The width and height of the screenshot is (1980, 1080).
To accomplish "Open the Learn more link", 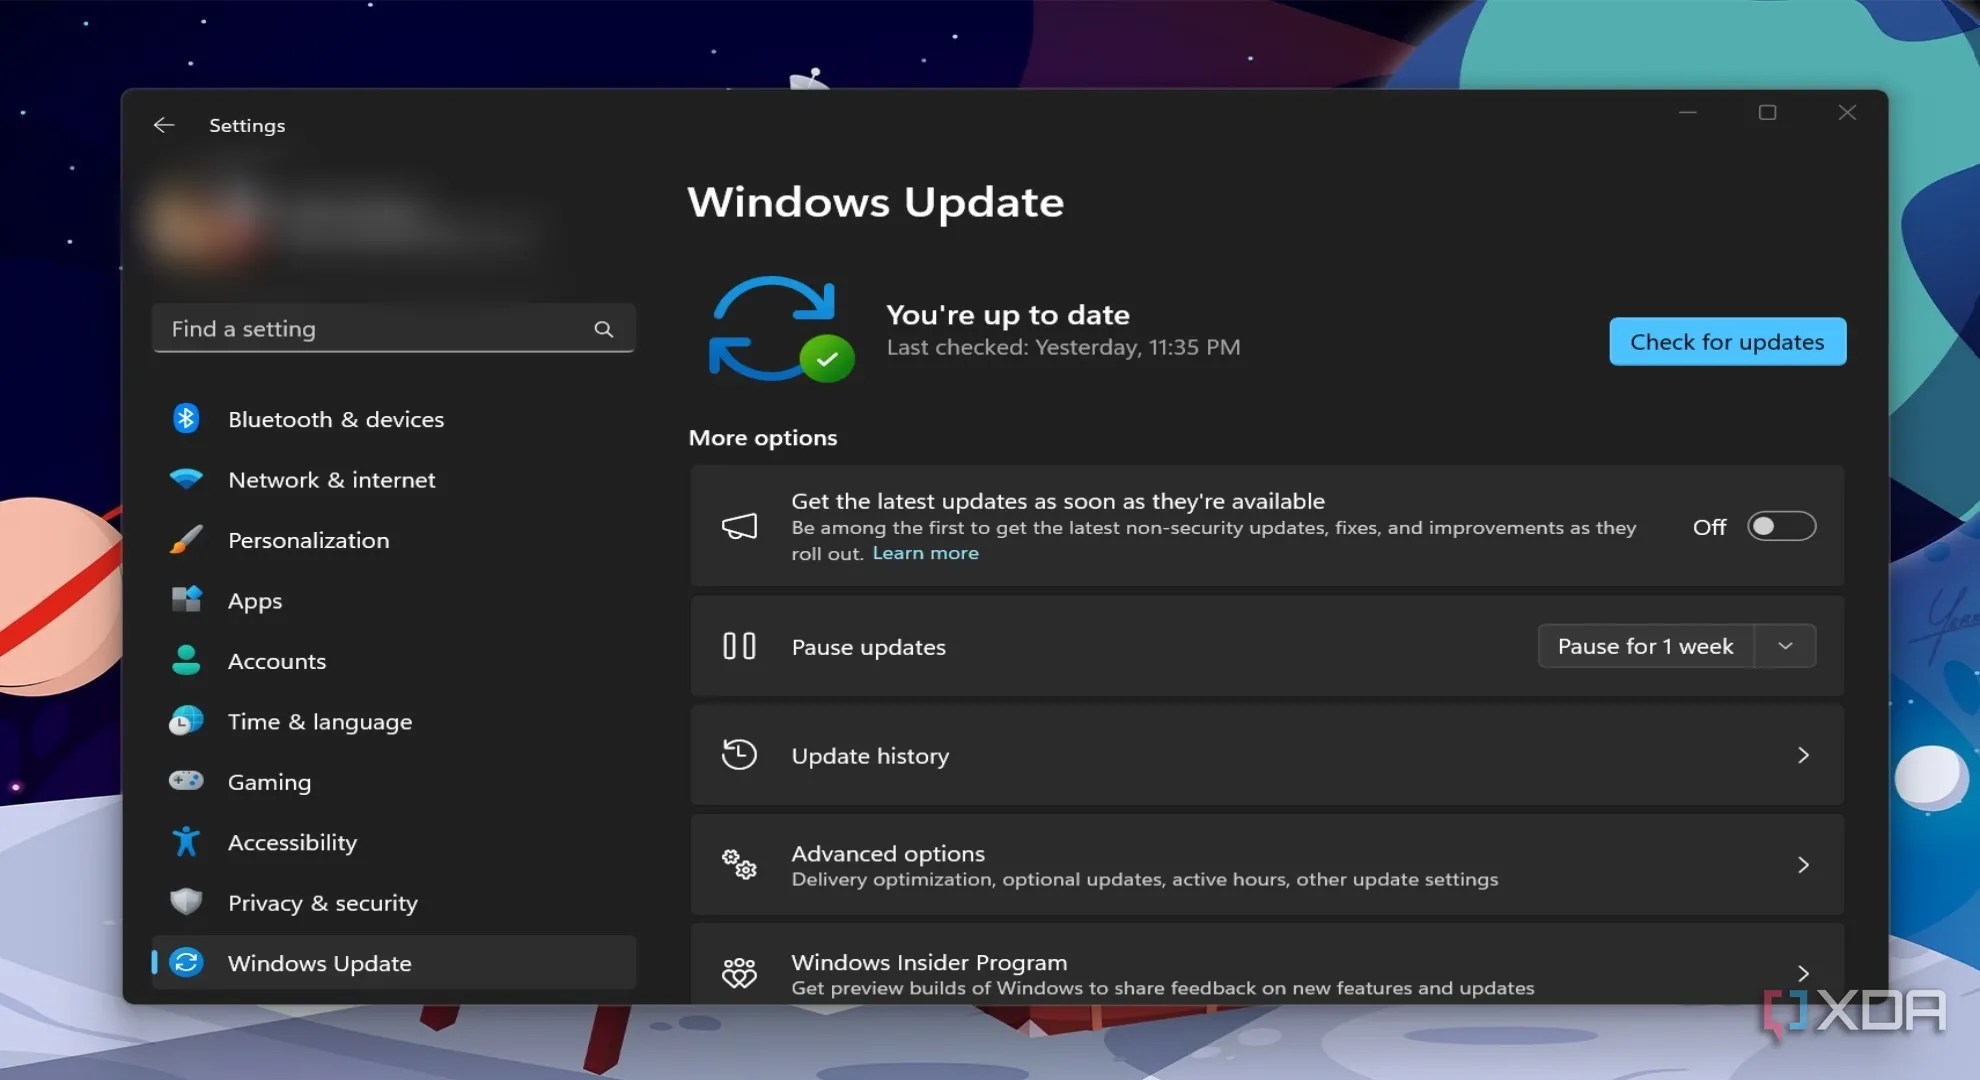I will pos(925,553).
